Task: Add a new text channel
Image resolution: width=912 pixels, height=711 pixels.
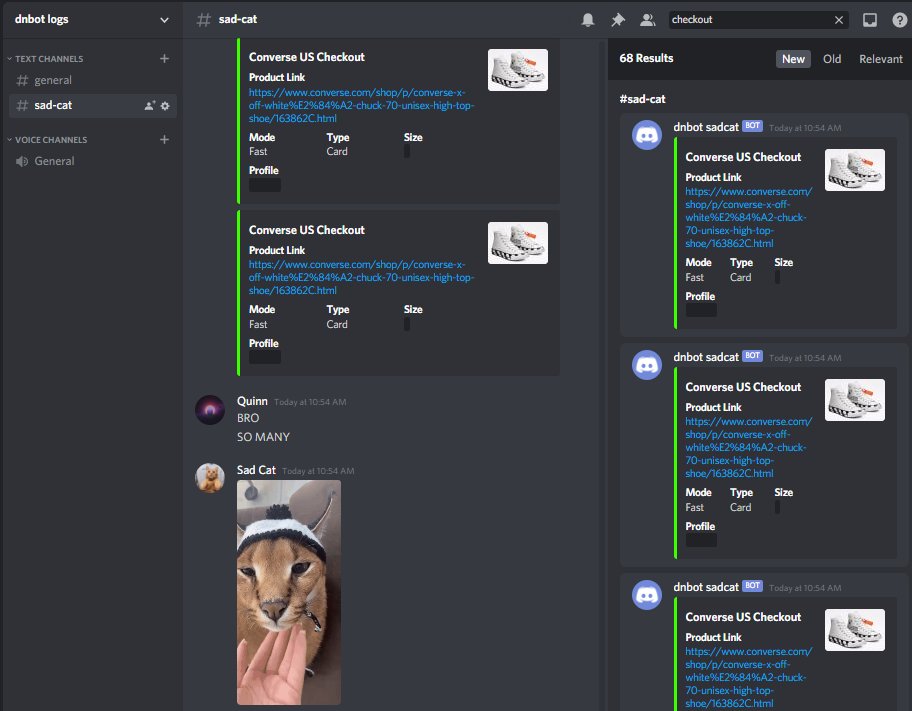Action: pyautogui.click(x=165, y=58)
